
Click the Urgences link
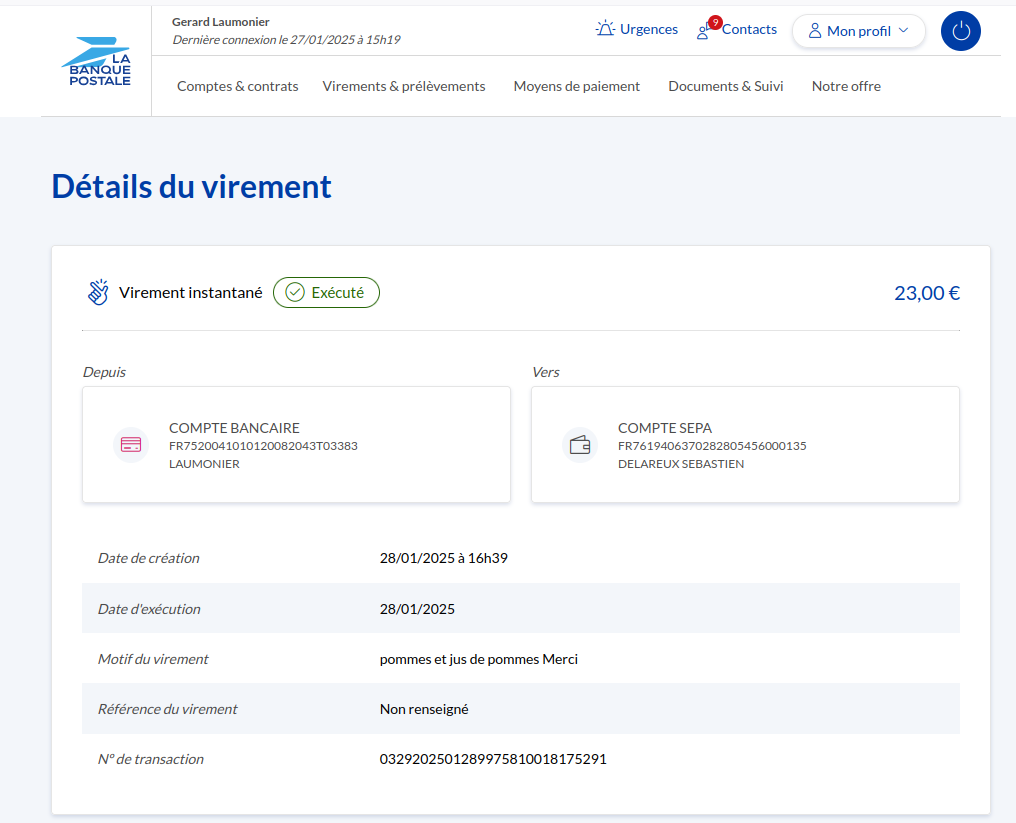click(x=648, y=29)
